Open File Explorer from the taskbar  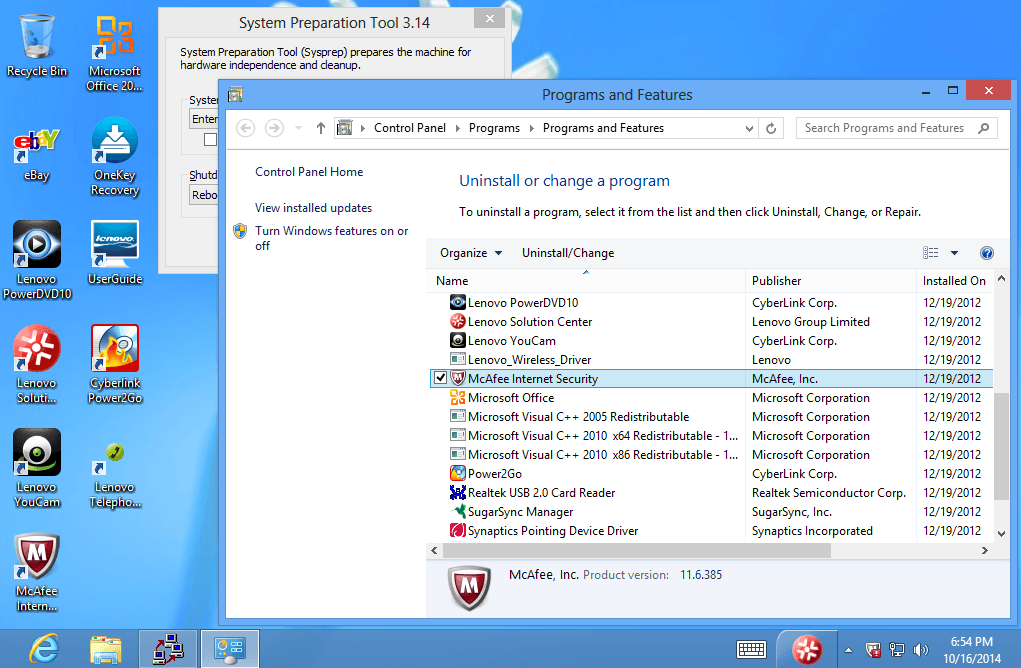(105, 649)
